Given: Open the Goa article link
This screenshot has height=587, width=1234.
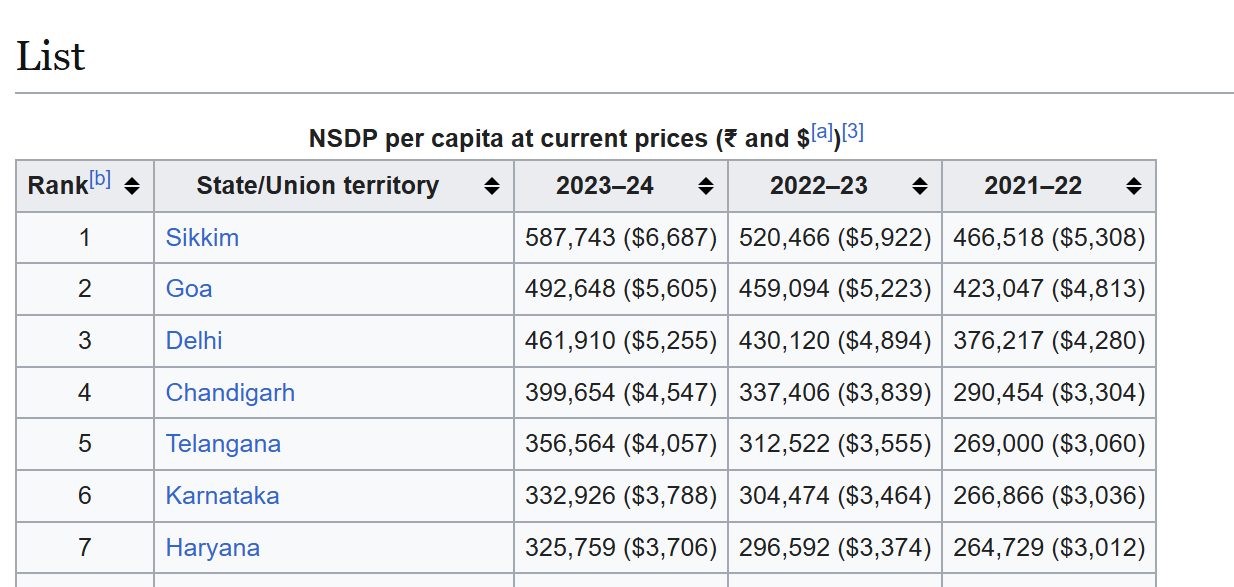Looking at the screenshot, I should tap(189, 289).
